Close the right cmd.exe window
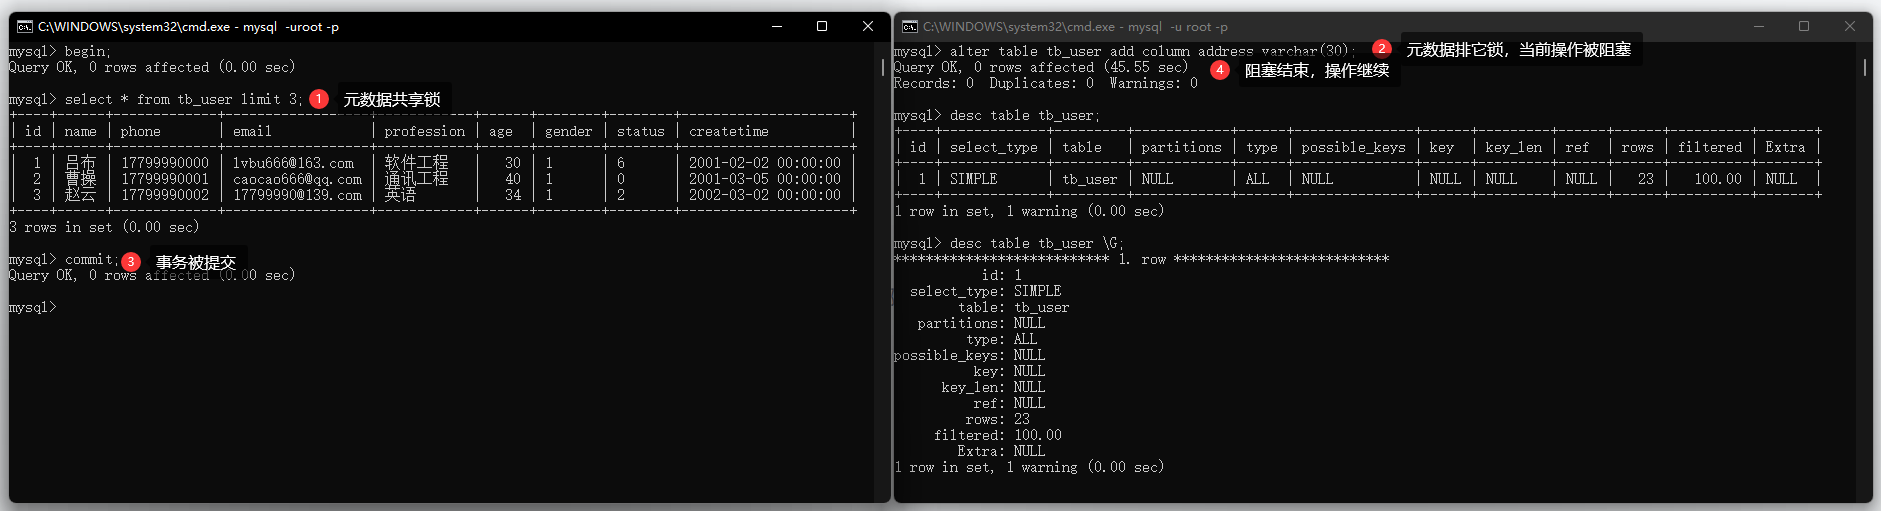1881x511 pixels. click(x=1850, y=27)
